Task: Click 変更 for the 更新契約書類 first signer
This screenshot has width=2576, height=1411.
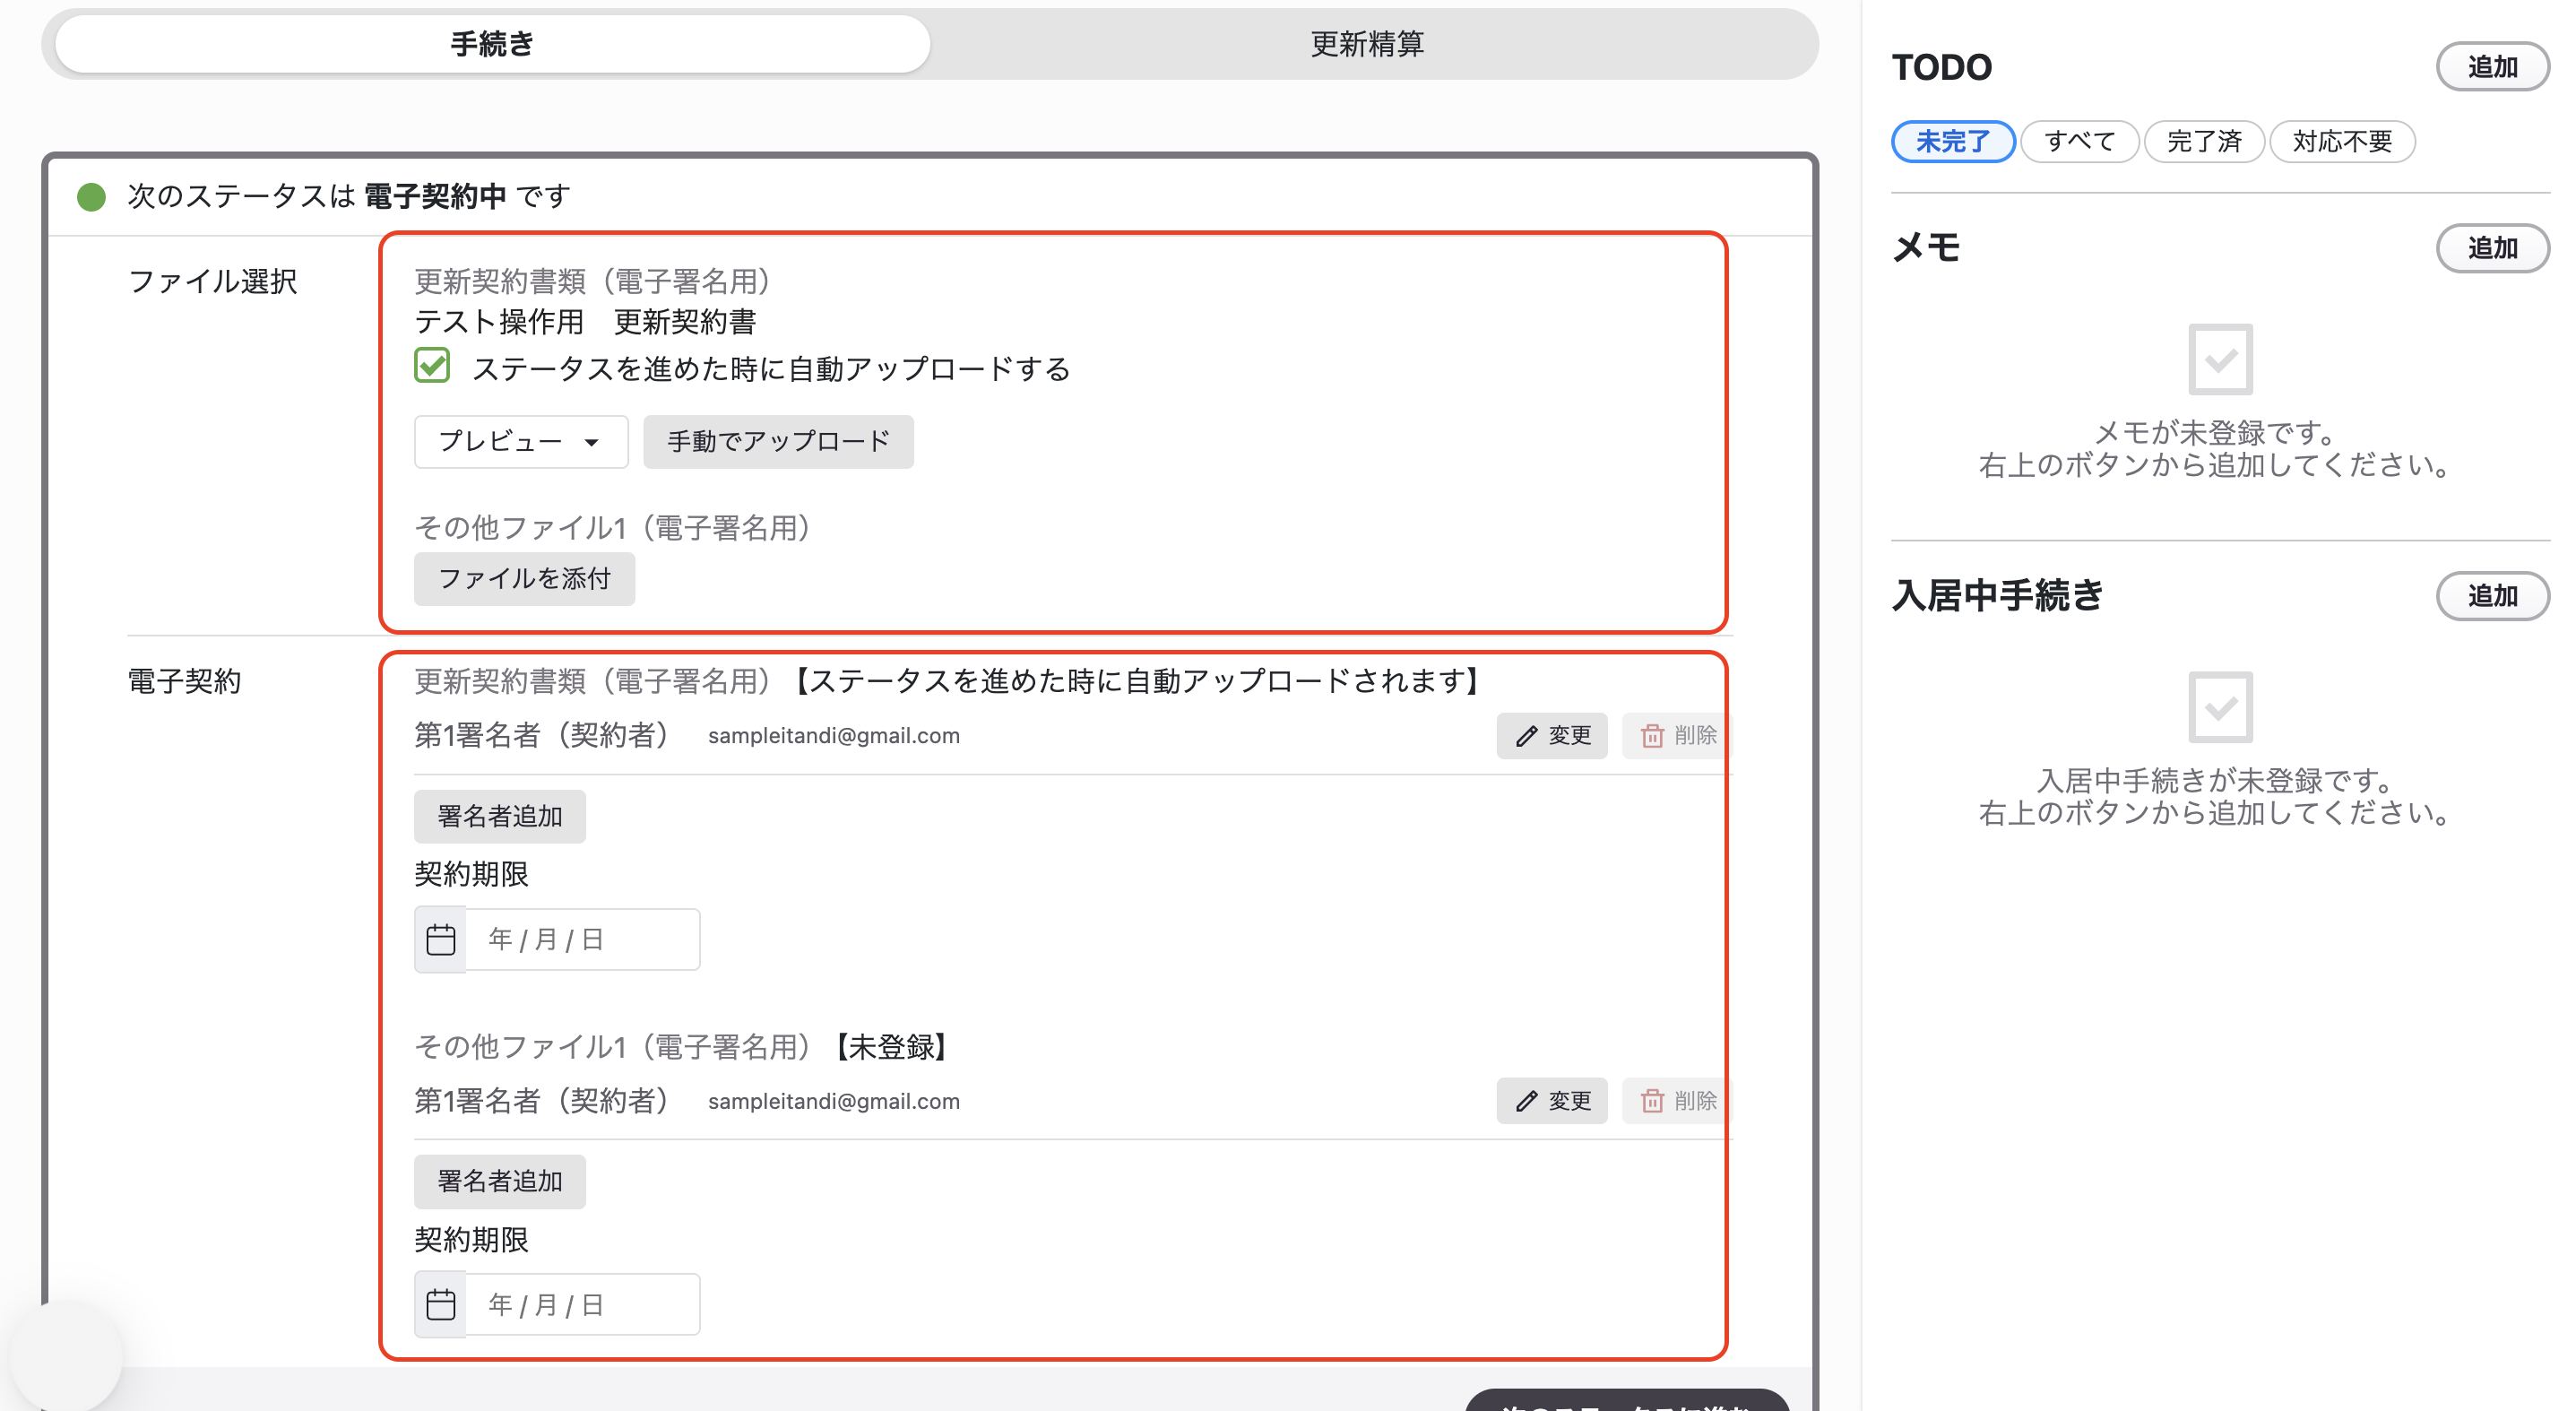Action: [x=1552, y=736]
